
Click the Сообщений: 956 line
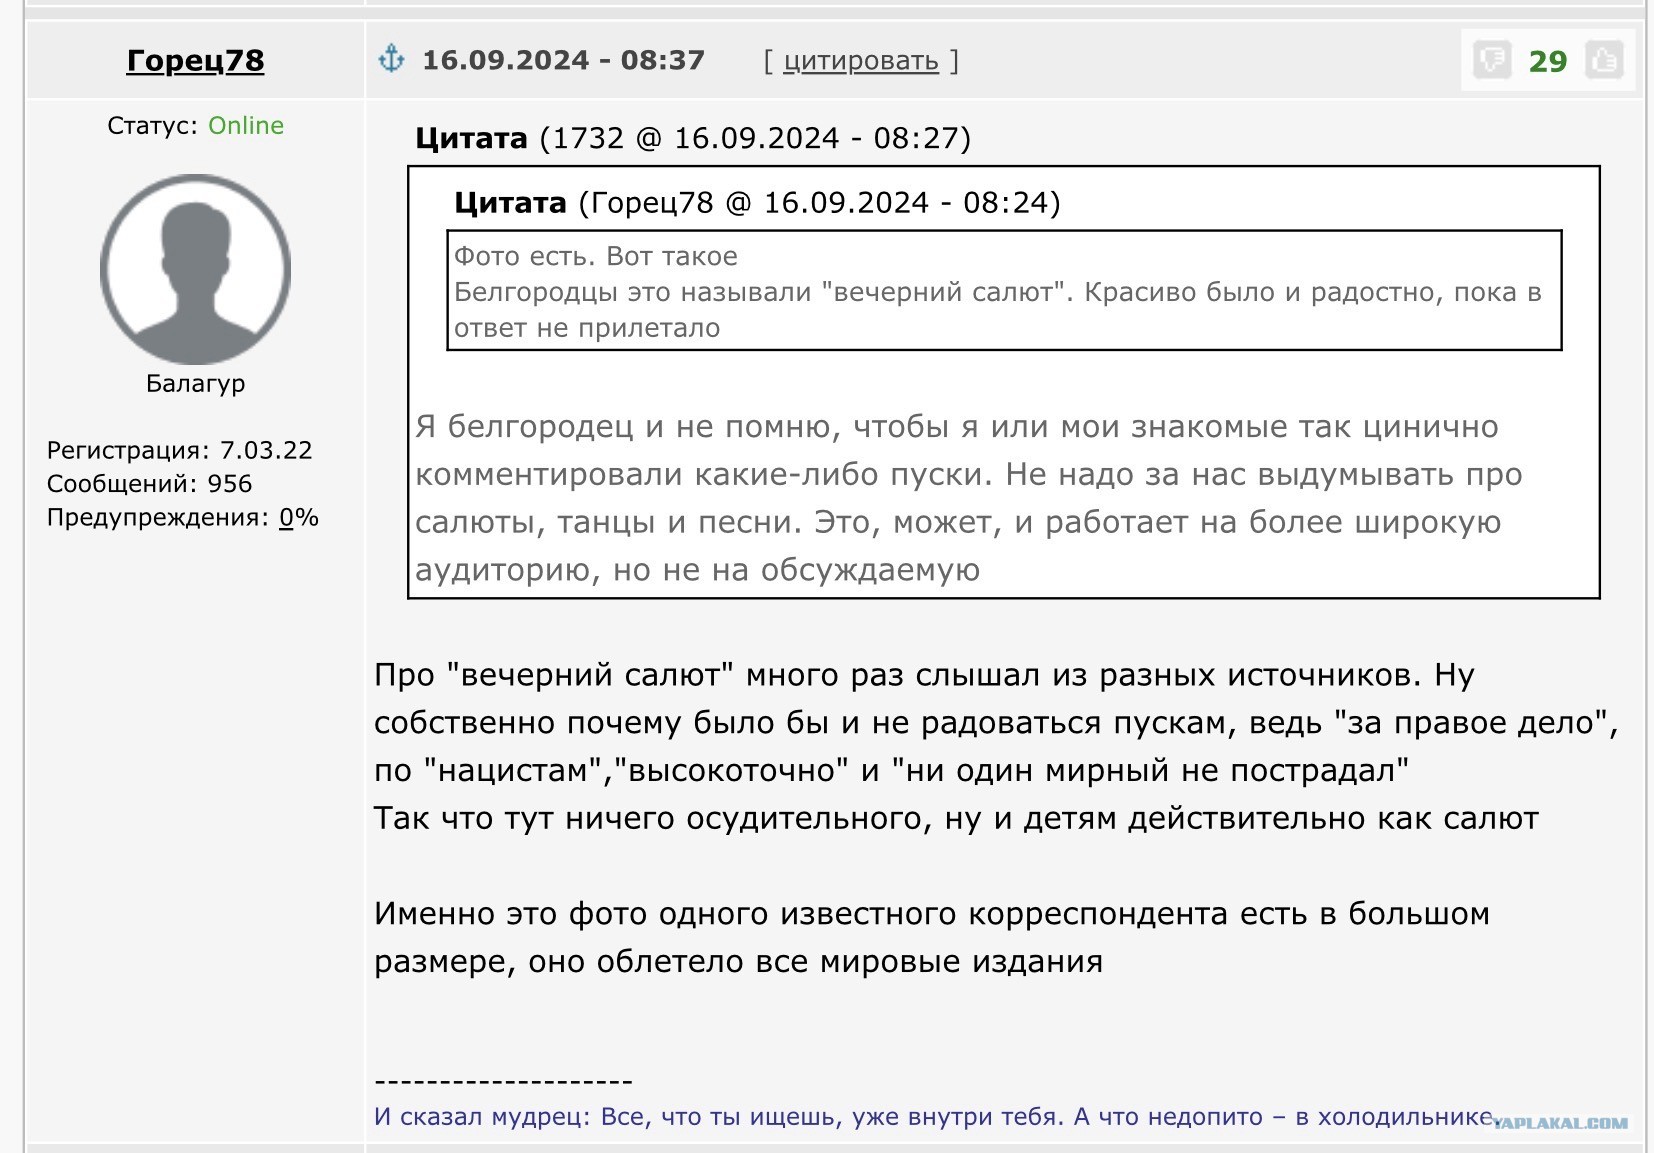coord(149,484)
